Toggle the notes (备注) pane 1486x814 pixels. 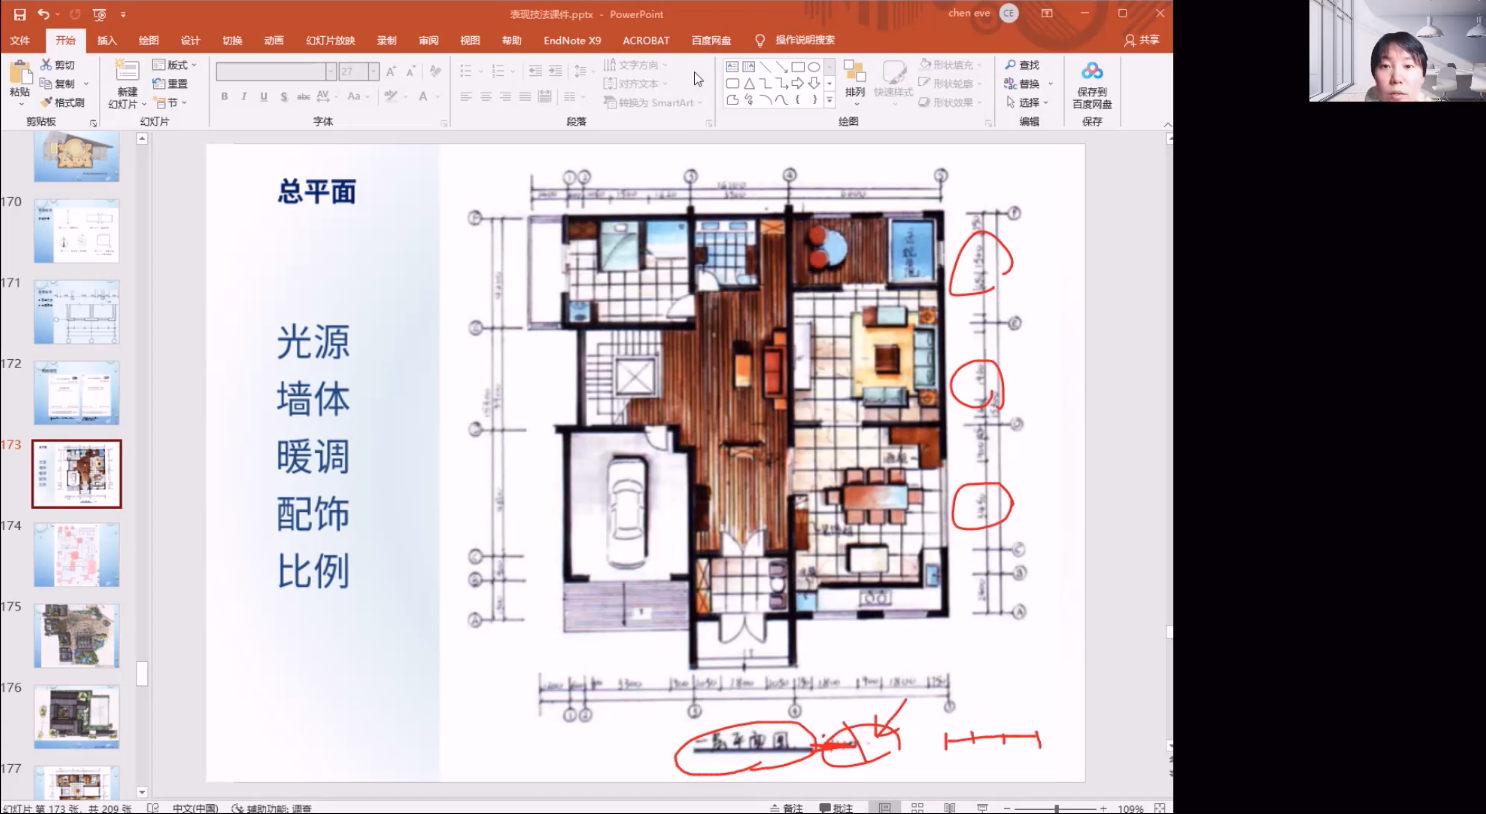(x=787, y=807)
